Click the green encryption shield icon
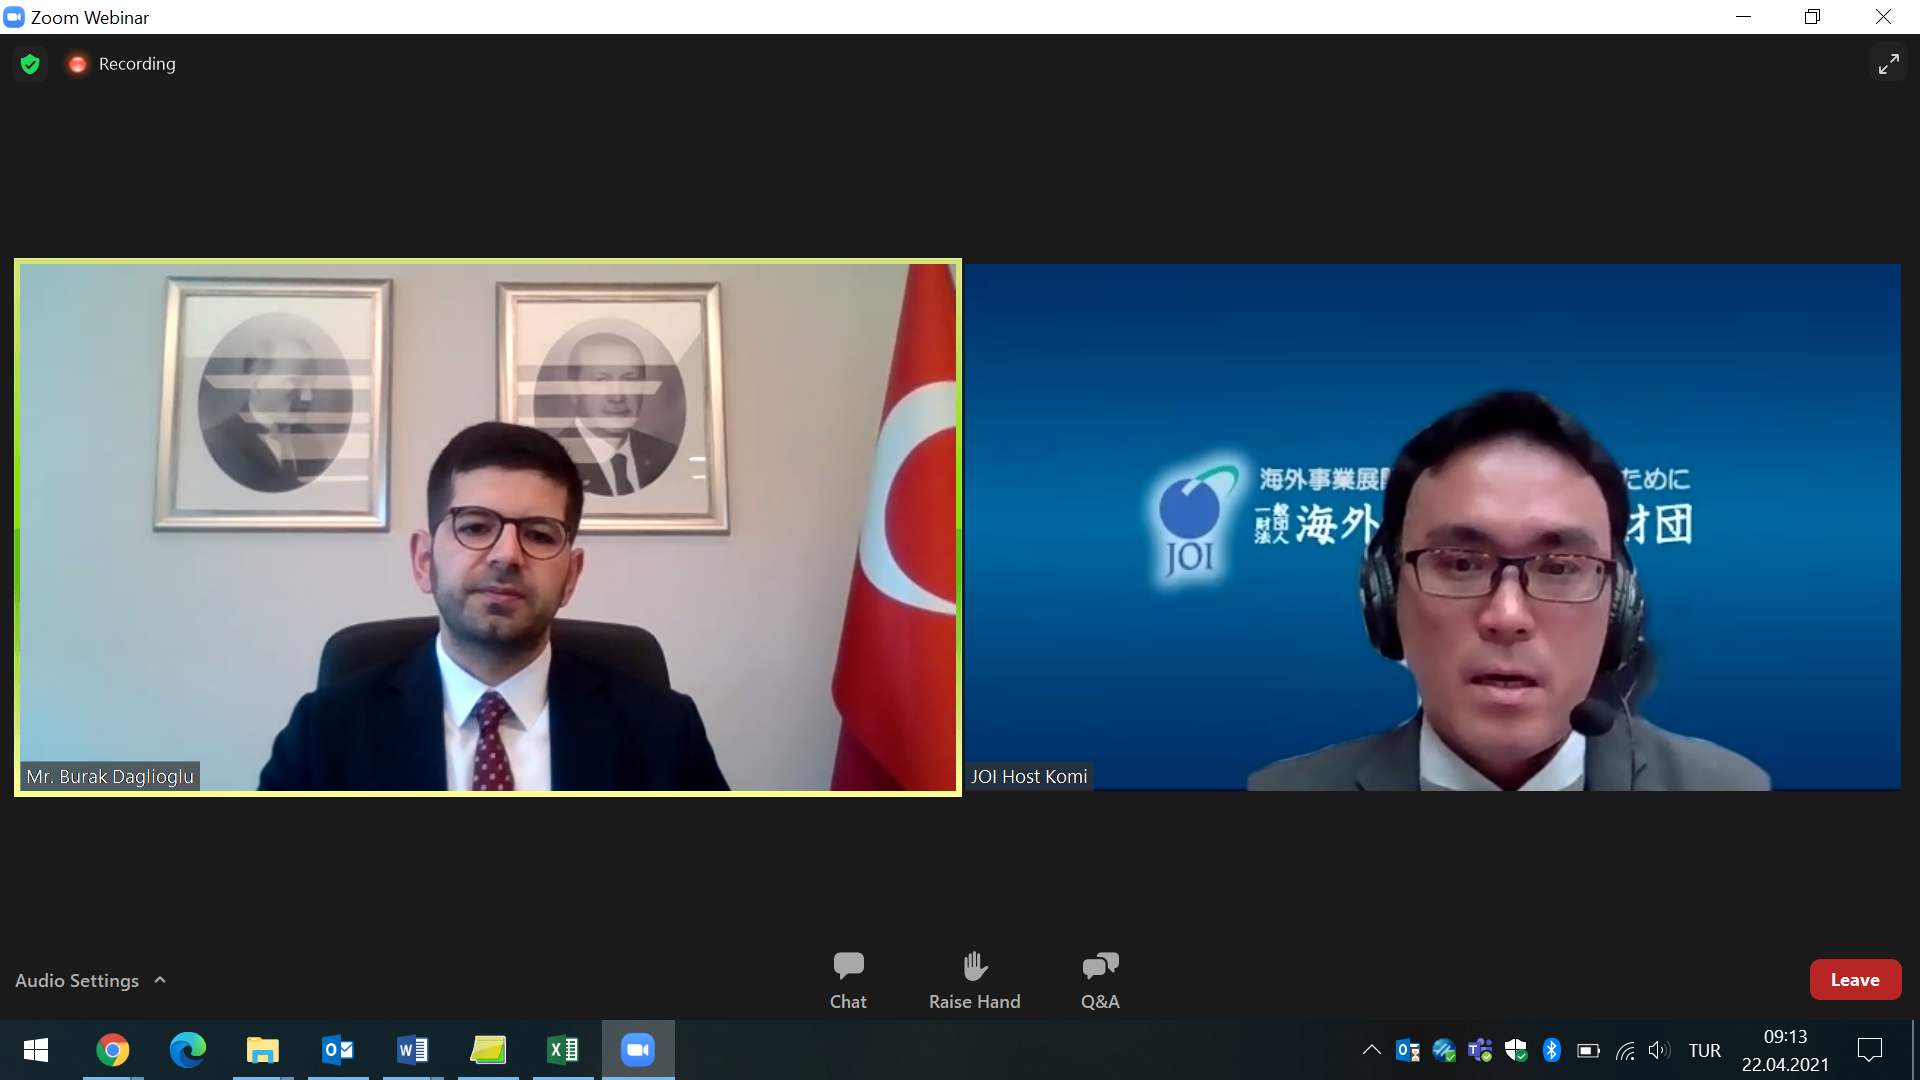Viewport: 1920px width, 1080px height. coord(30,64)
